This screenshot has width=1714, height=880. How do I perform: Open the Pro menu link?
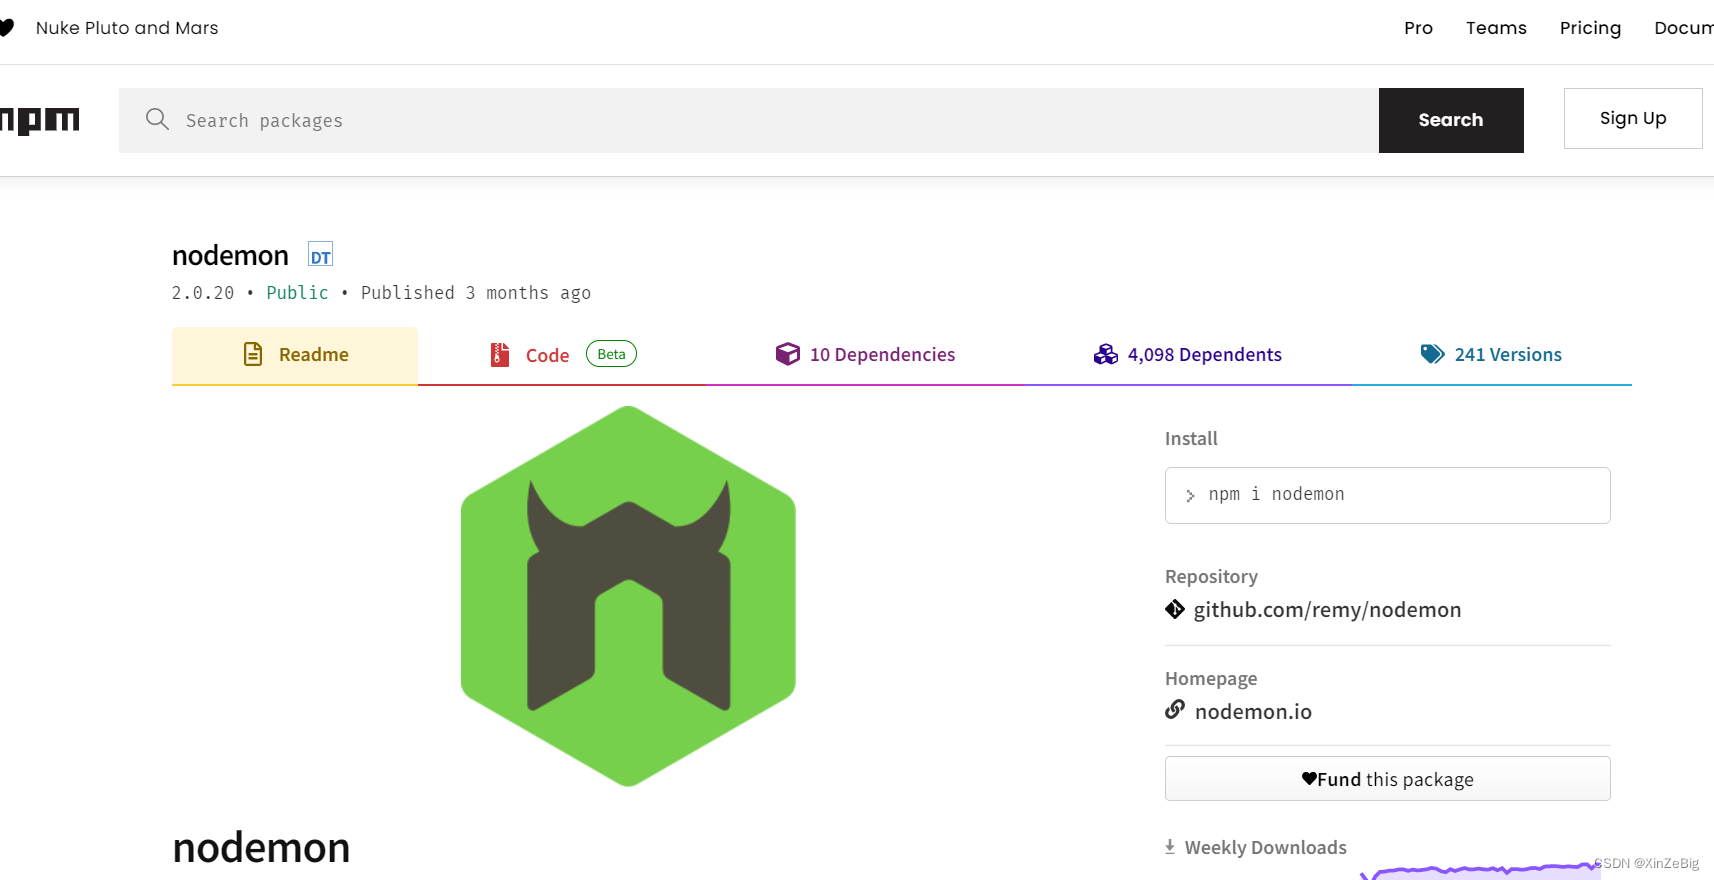pos(1418,28)
